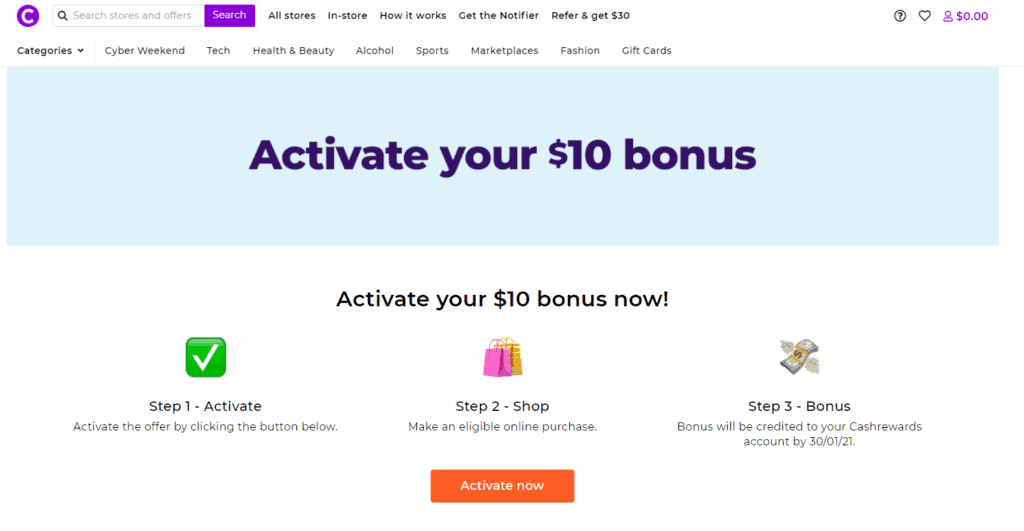
Task: Click the Cashrewards purple logo icon
Action: pyautogui.click(x=28, y=16)
